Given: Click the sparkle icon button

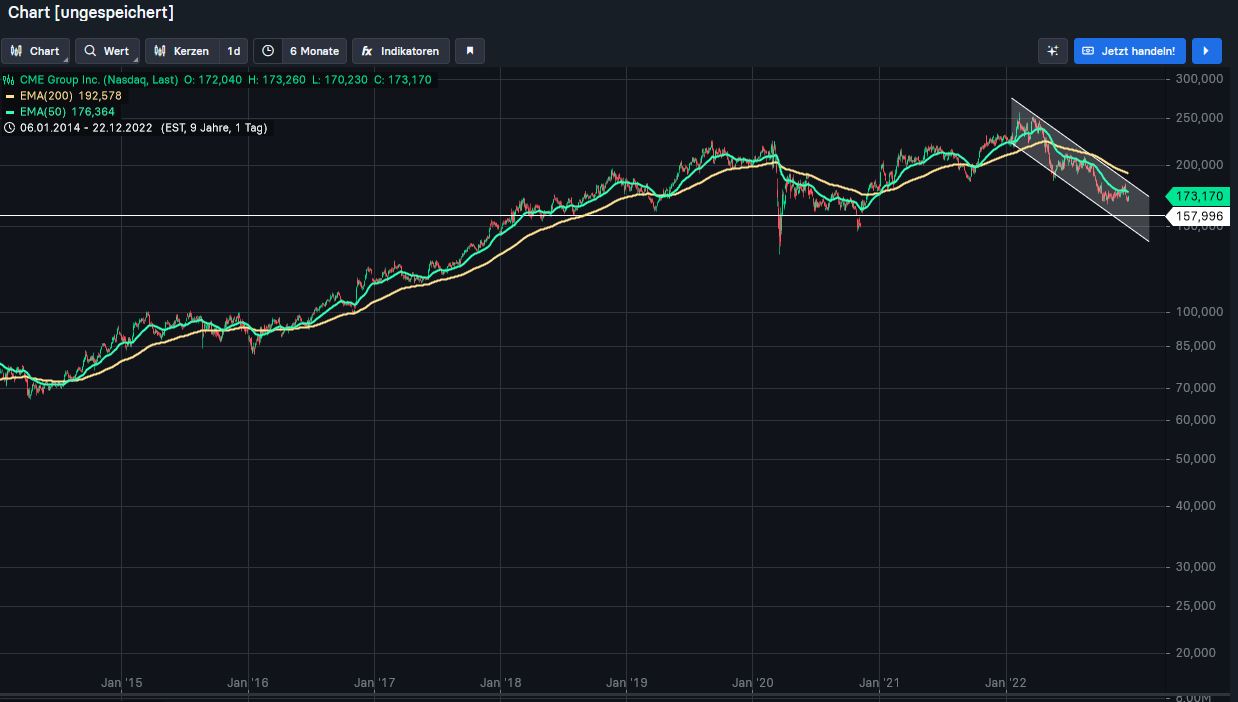Looking at the screenshot, I should coord(1053,51).
